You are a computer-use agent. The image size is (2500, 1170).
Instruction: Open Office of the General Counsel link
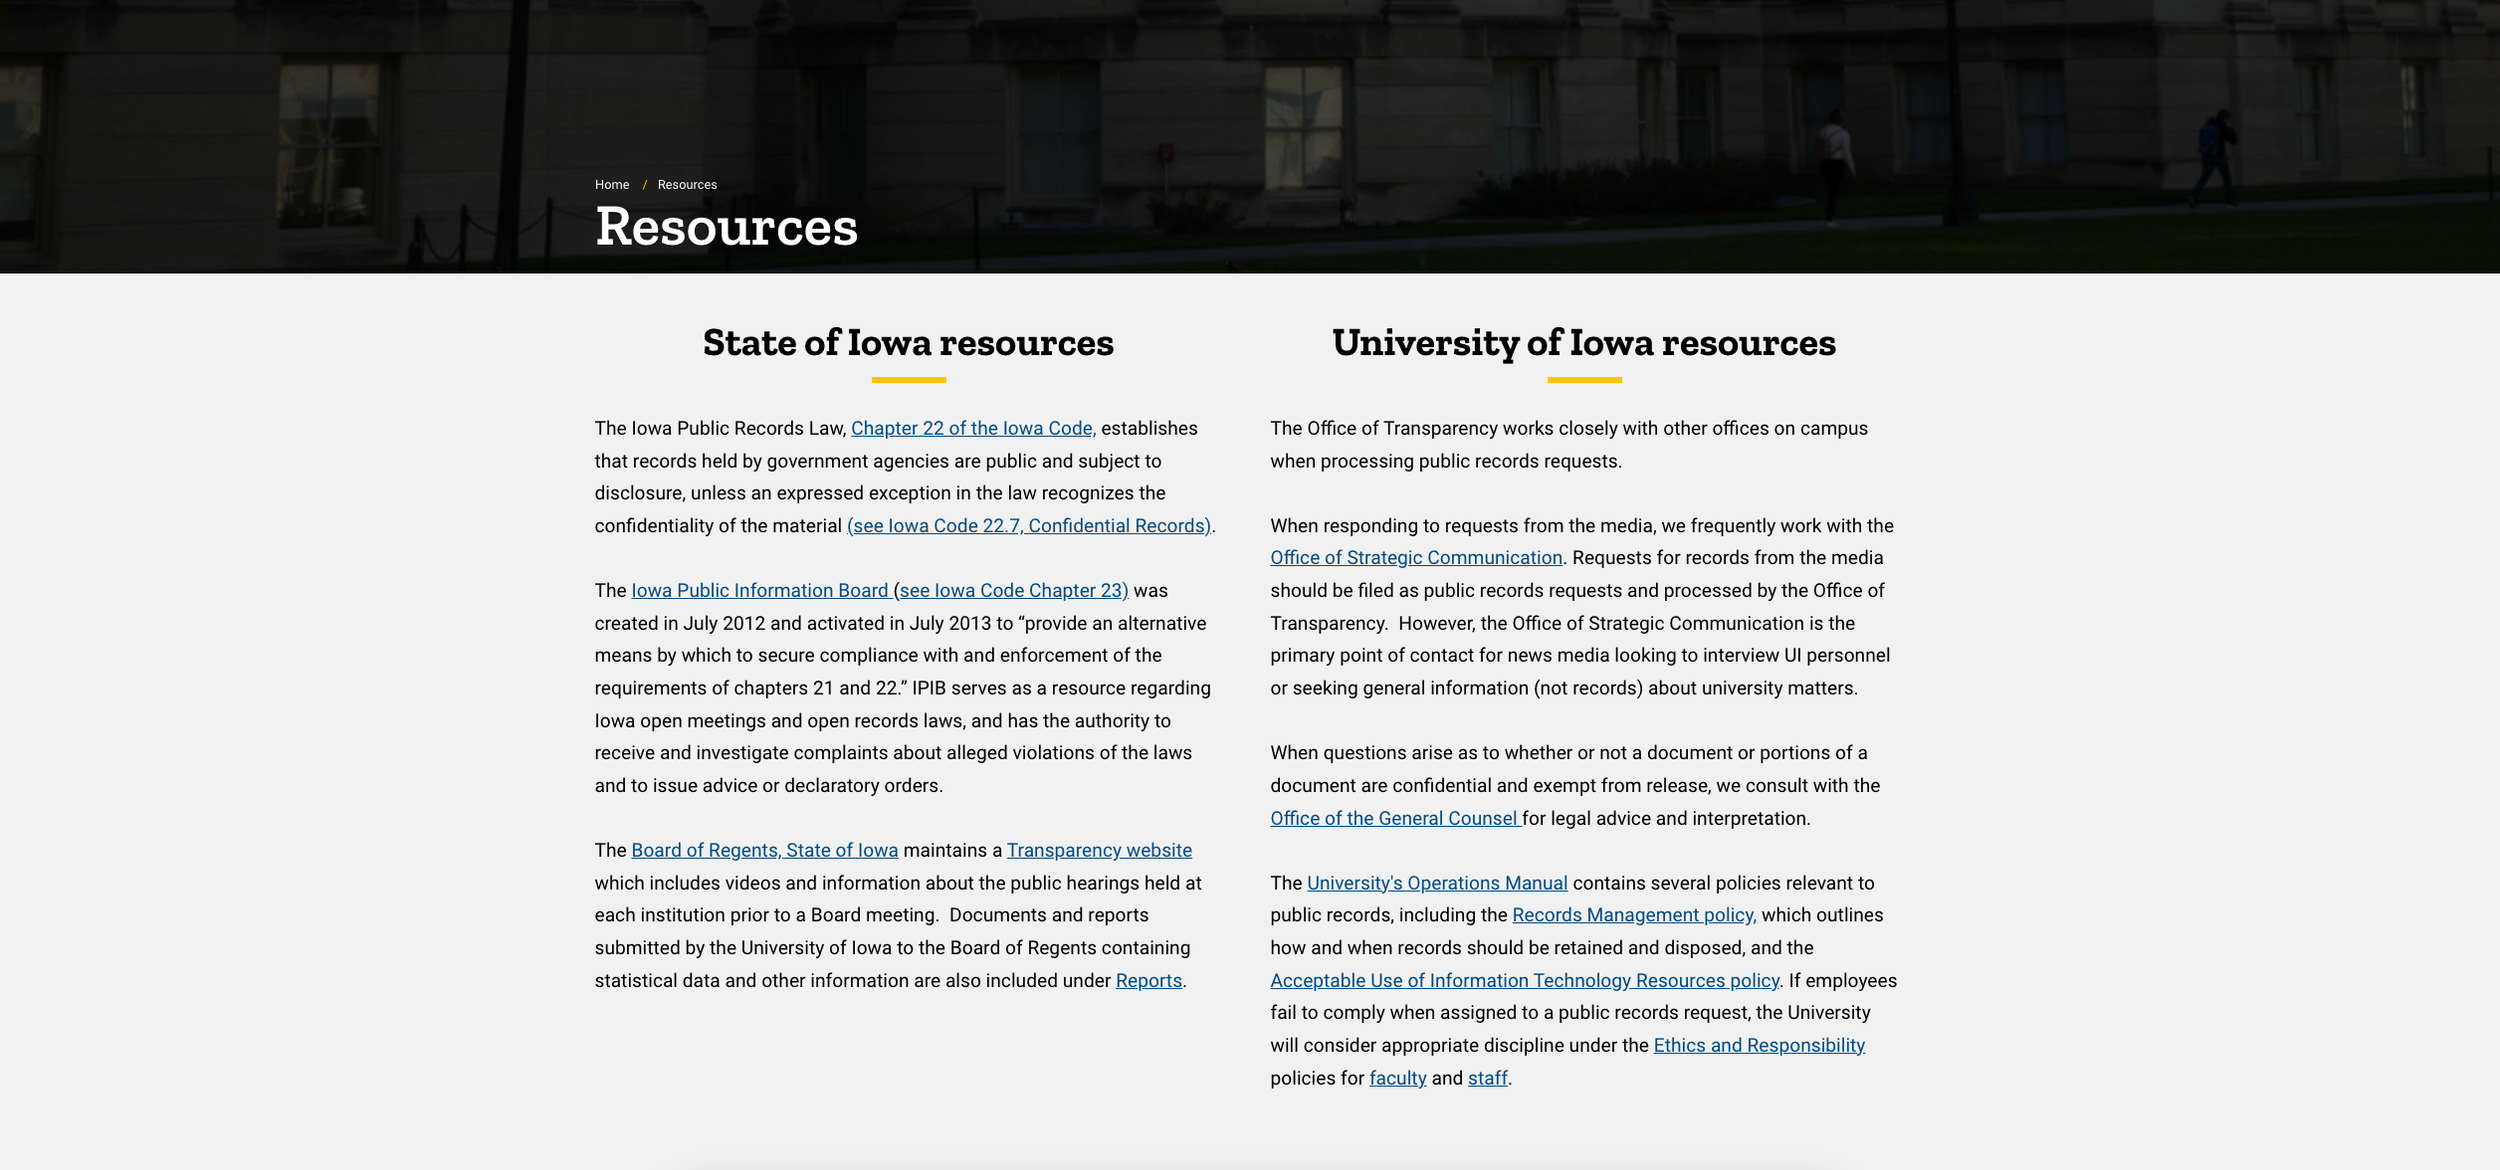[1393, 819]
